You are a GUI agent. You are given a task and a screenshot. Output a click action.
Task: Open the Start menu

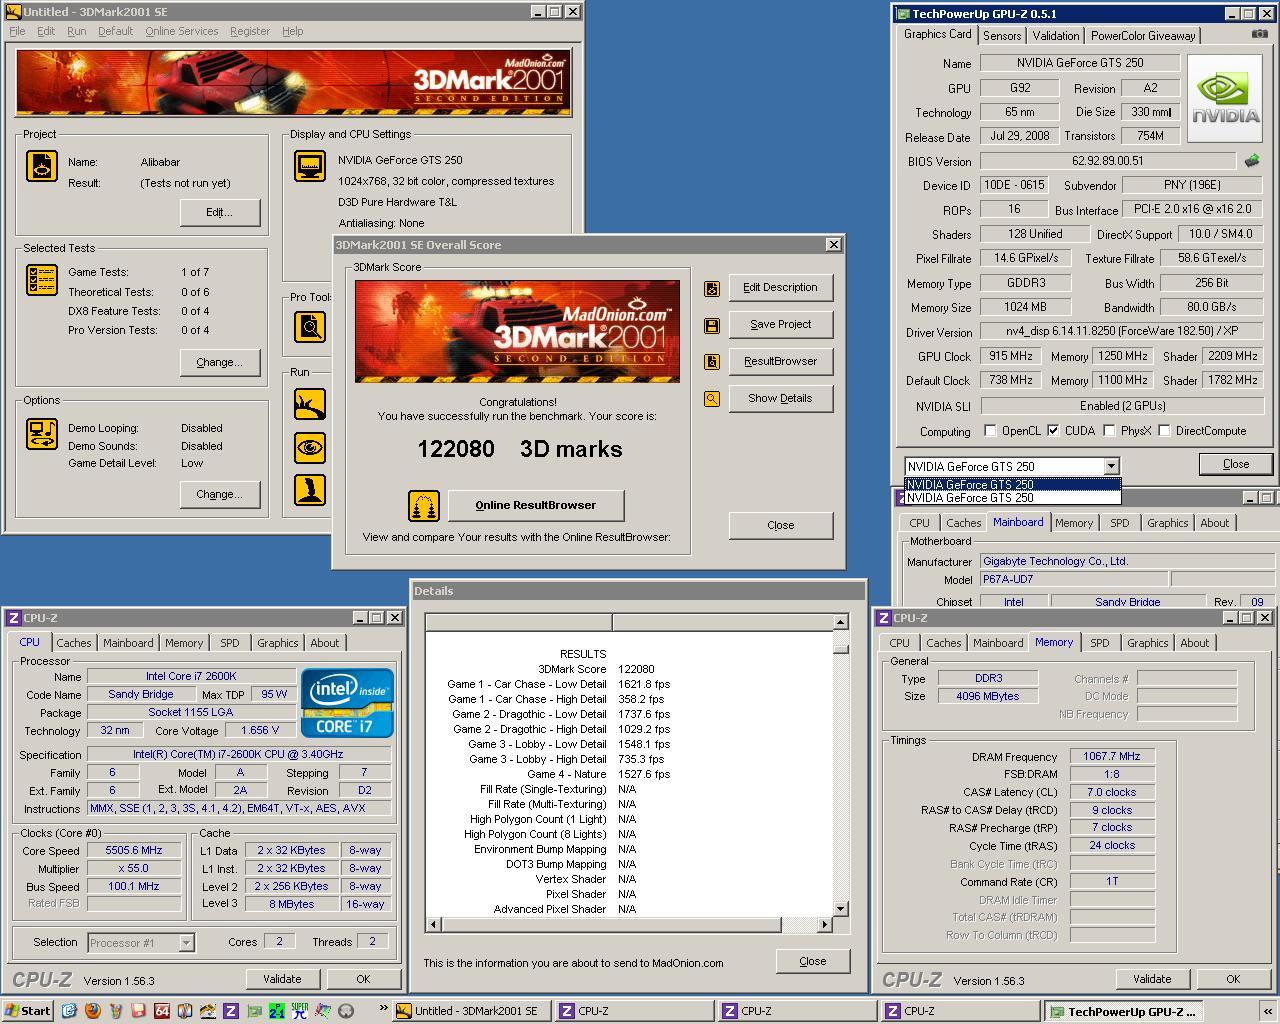(x=28, y=1011)
